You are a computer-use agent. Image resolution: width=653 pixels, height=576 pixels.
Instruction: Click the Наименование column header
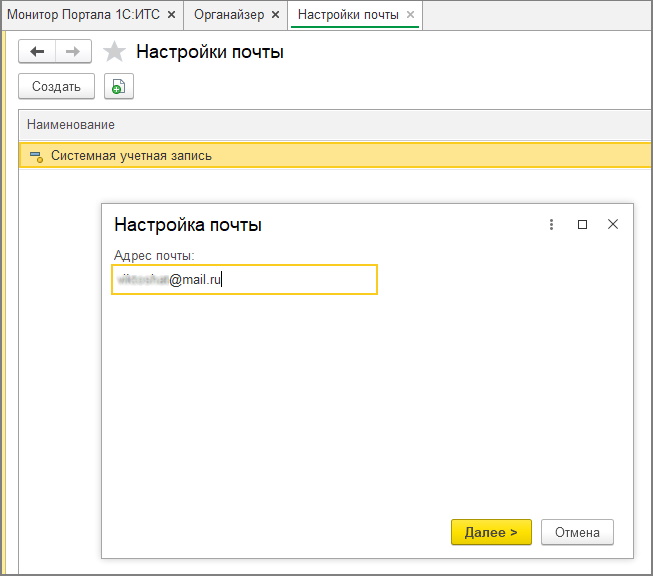[x=335, y=125]
